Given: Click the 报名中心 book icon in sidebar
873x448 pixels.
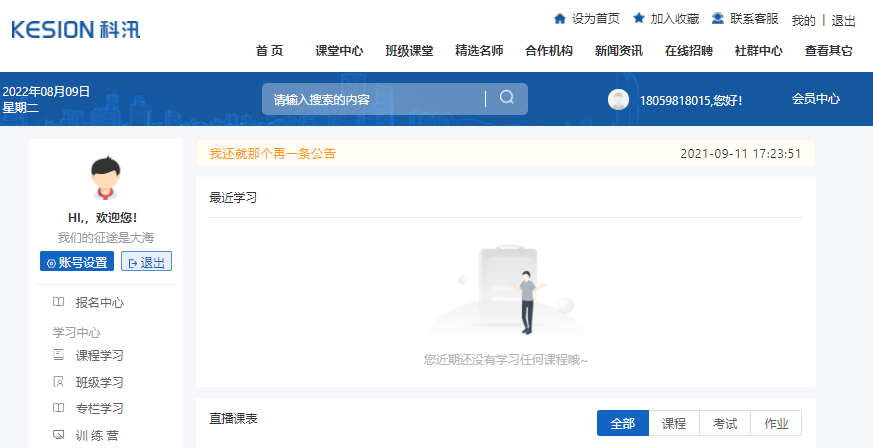Looking at the screenshot, I should 59,302.
